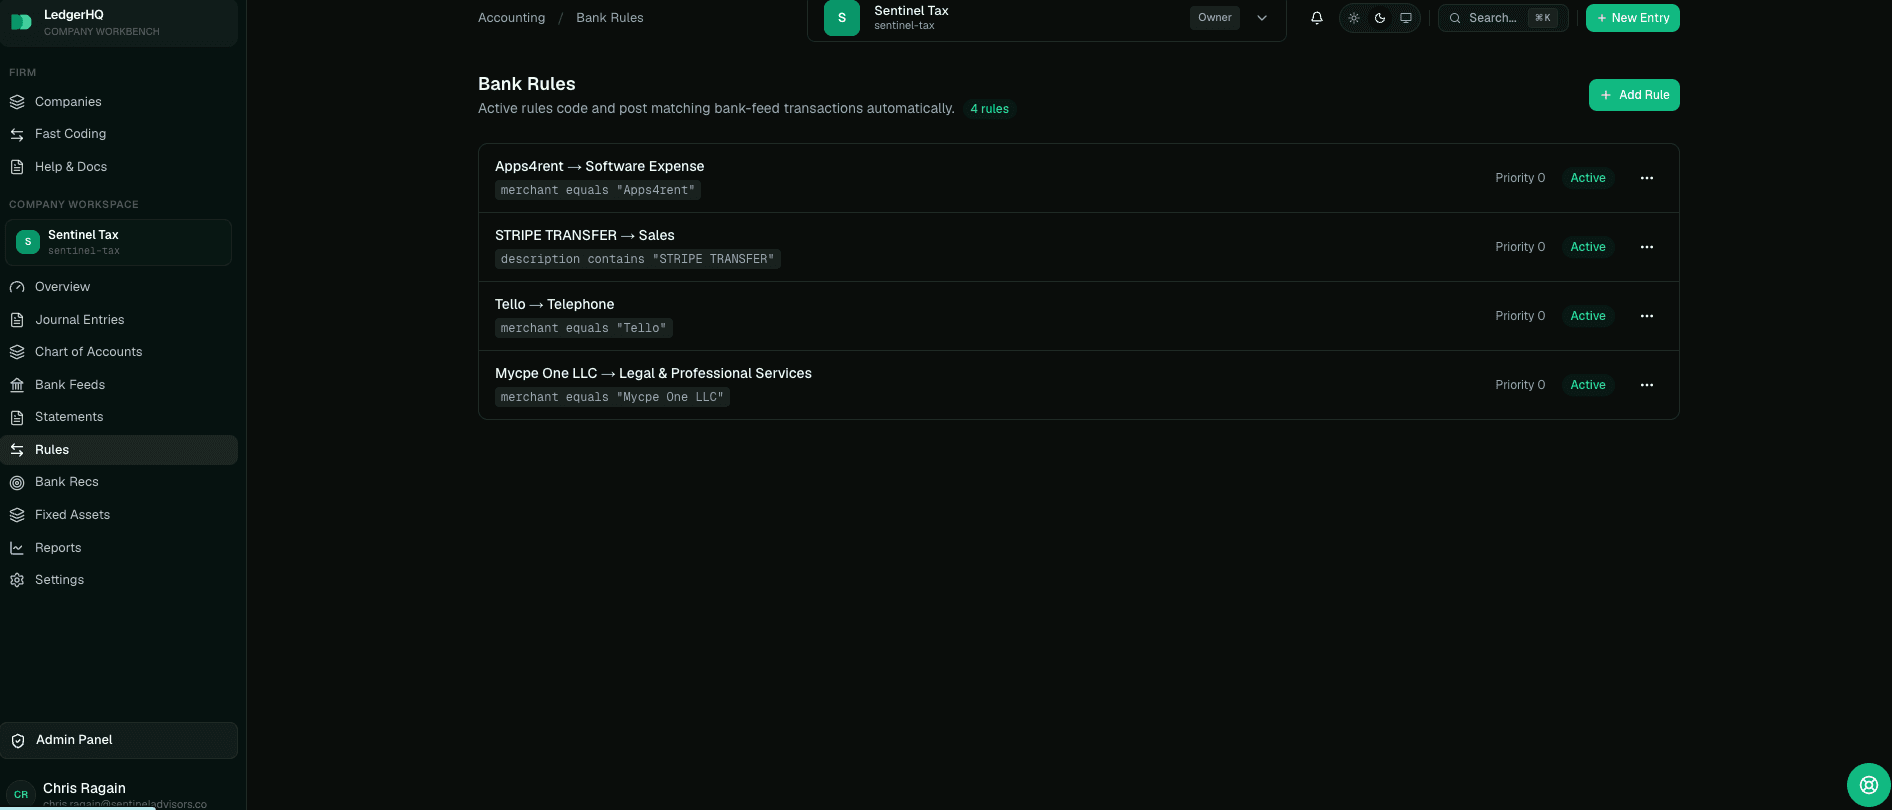Click the Journal Entries icon
The height and width of the screenshot is (810, 1892).
tap(17, 320)
